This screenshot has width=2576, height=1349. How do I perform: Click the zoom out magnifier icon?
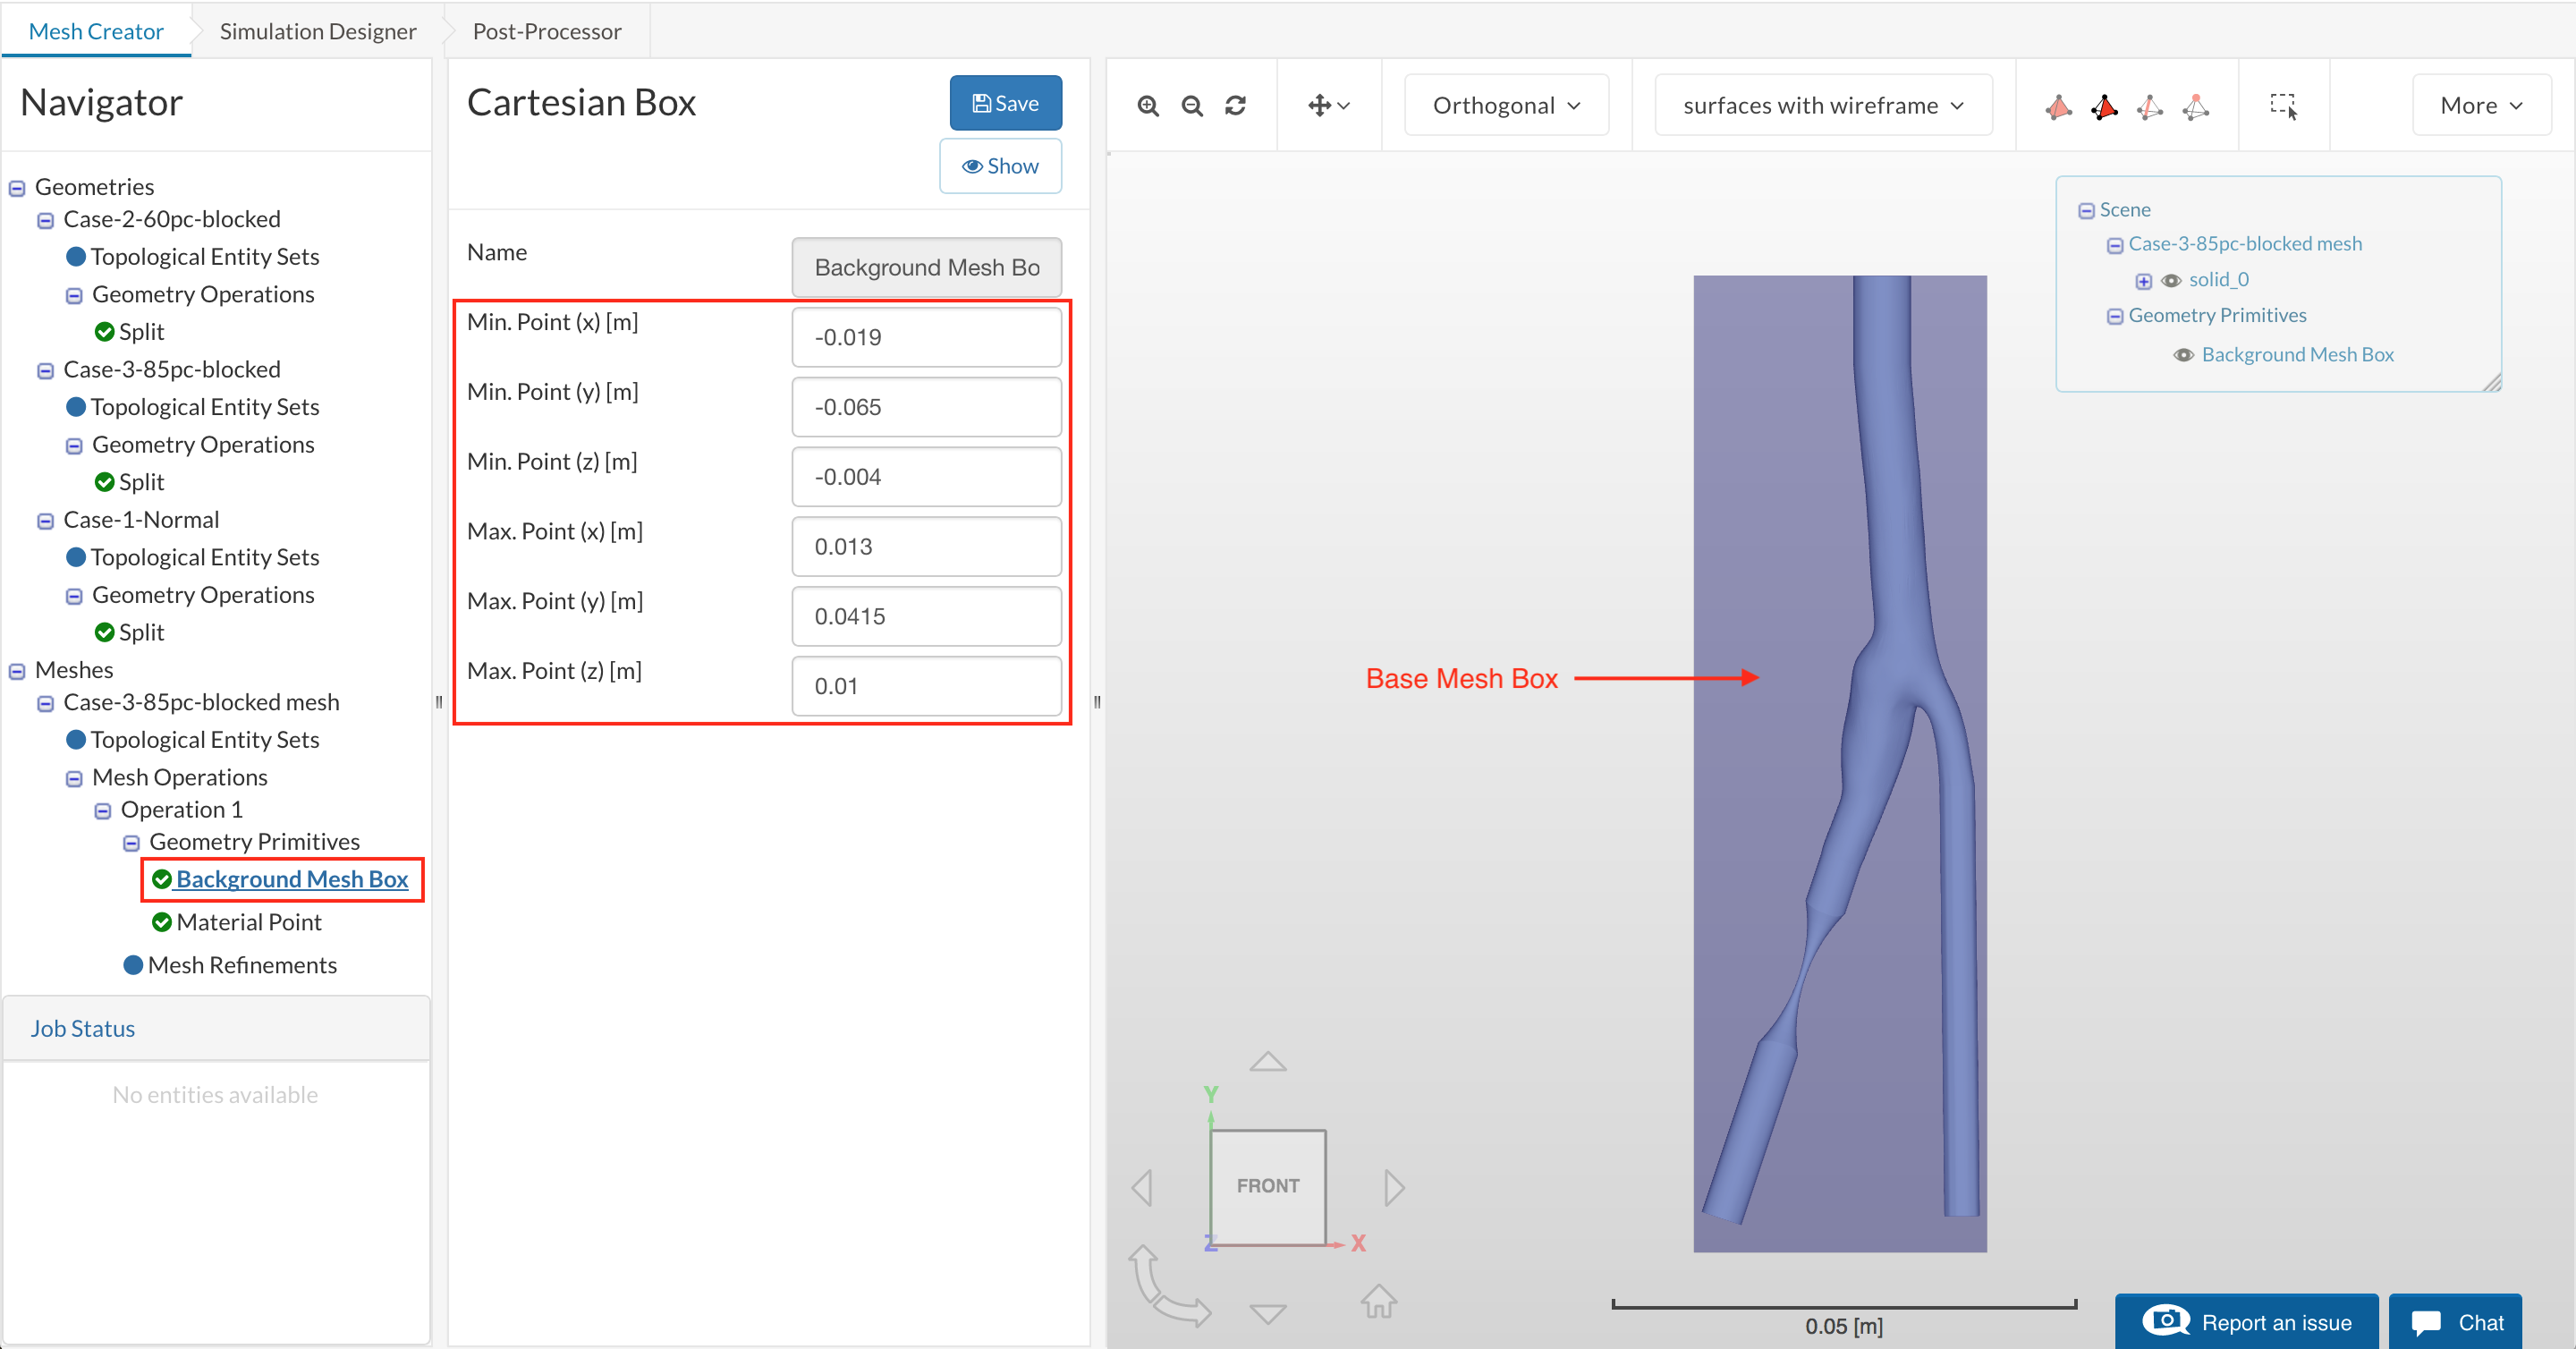click(x=1192, y=106)
